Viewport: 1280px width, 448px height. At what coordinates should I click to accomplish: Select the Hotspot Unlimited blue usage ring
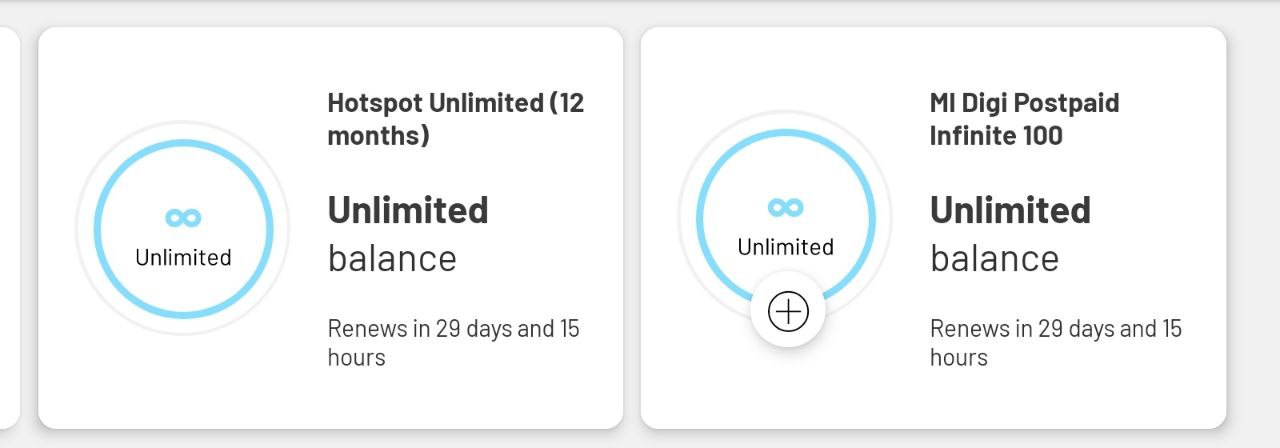click(183, 229)
